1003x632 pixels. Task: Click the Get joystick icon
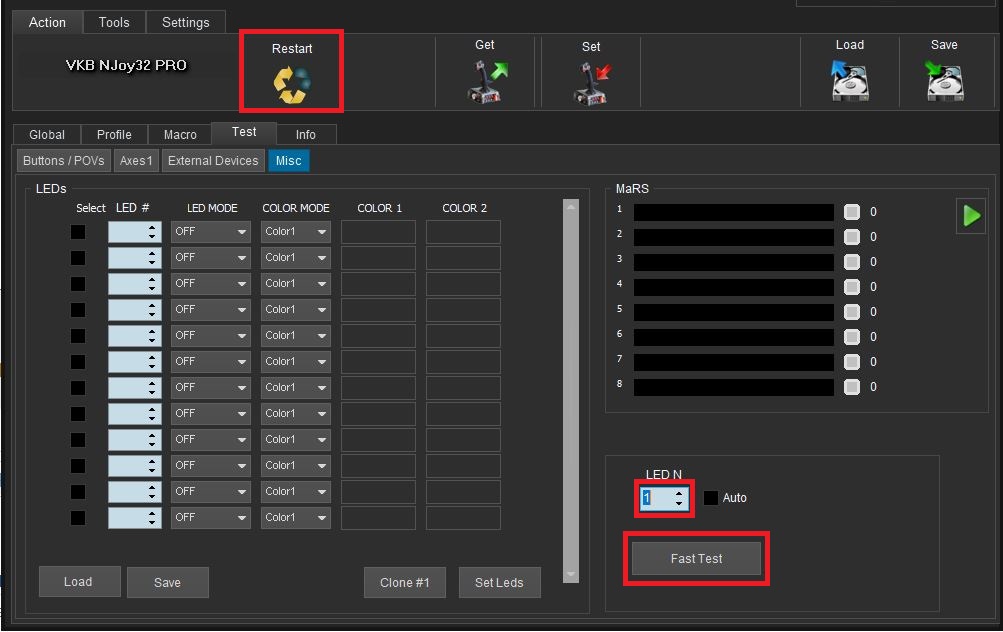point(487,82)
